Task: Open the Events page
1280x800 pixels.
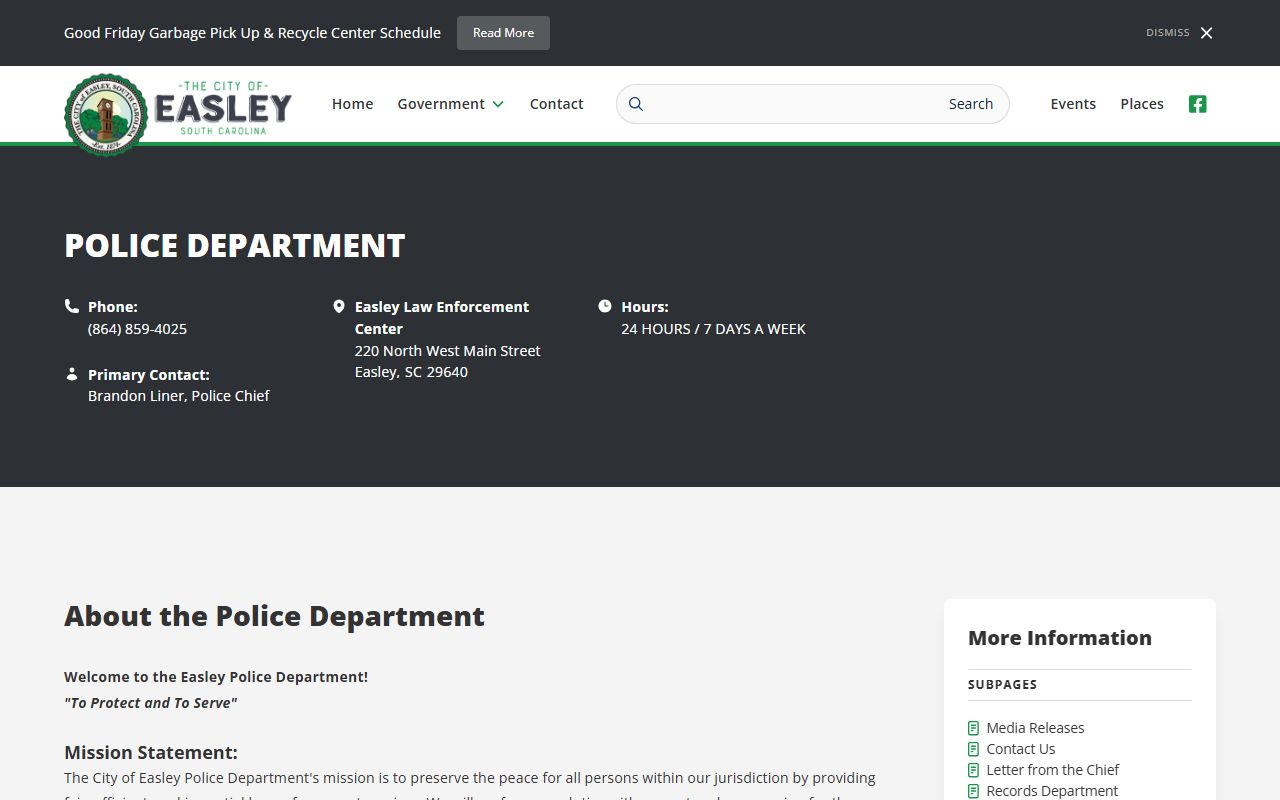Action: pos(1073,104)
